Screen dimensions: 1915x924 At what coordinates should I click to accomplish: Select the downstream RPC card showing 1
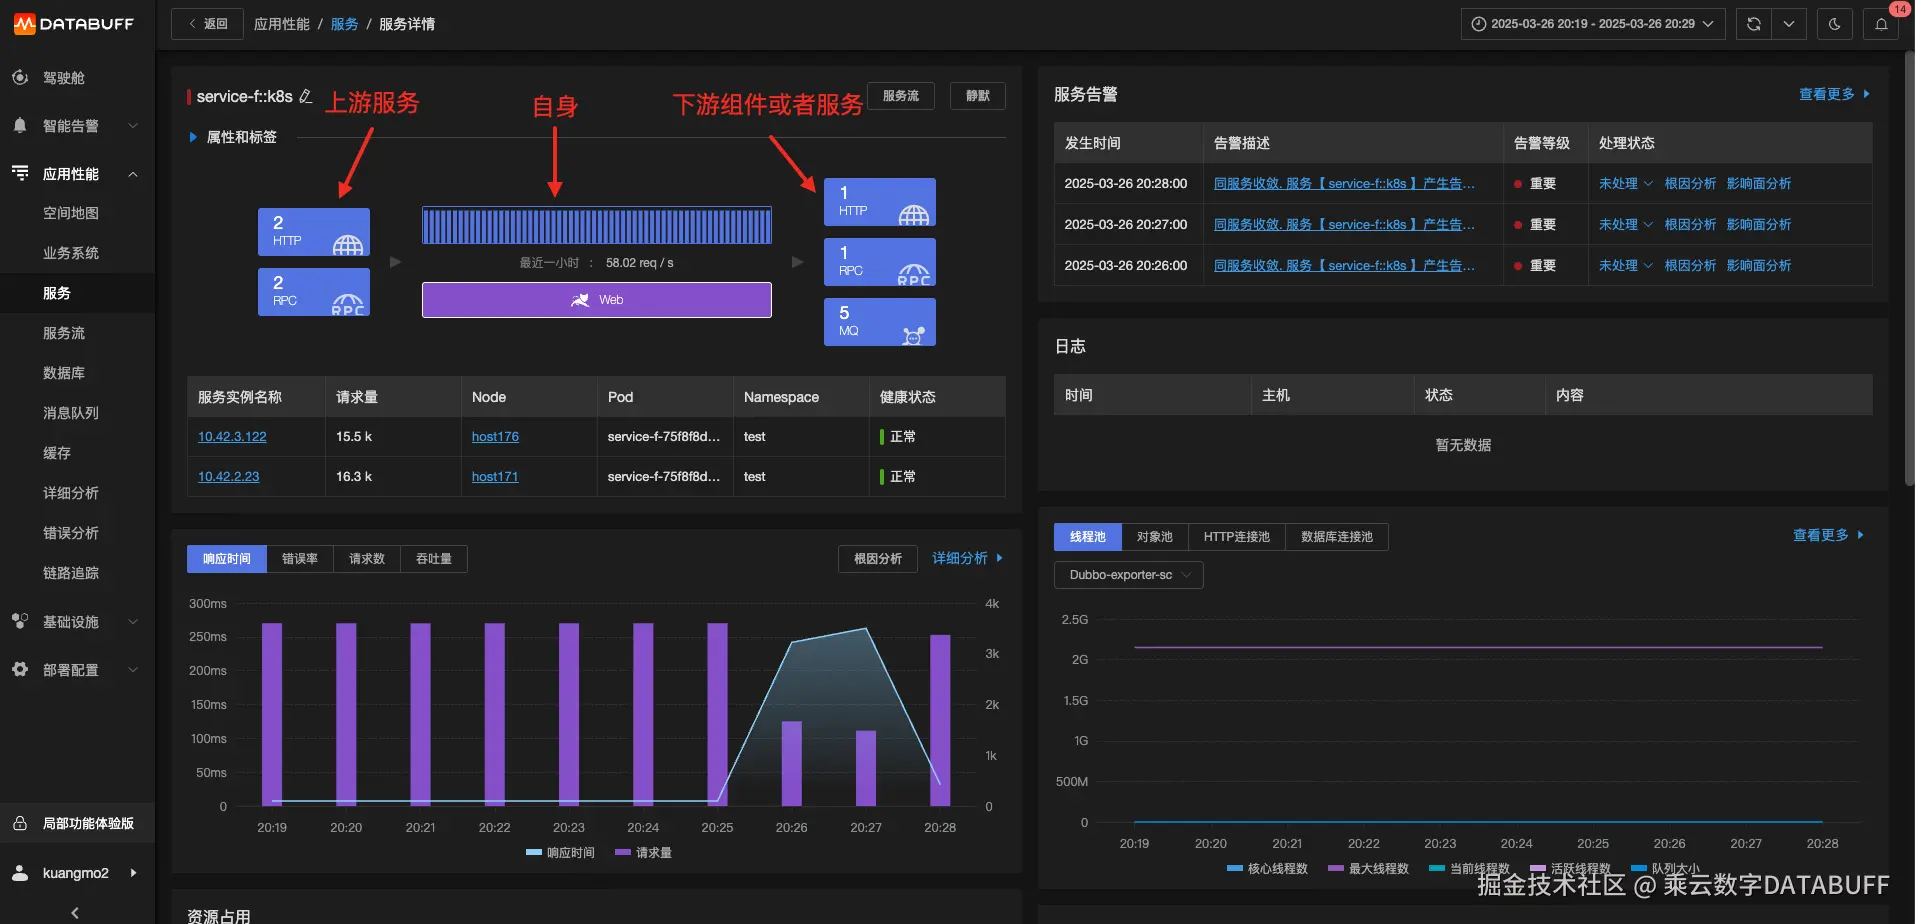(x=880, y=262)
